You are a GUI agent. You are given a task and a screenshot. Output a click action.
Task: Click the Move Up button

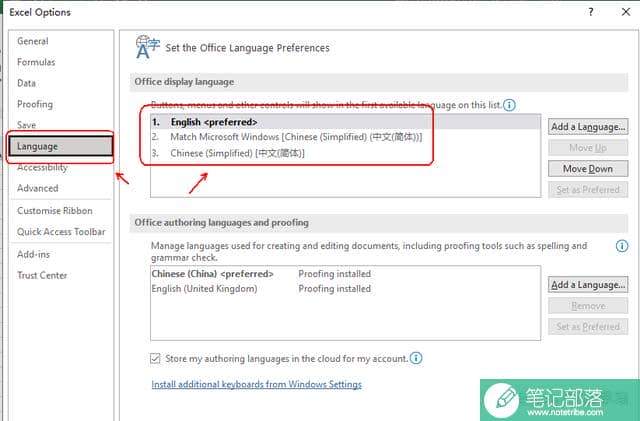(x=588, y=148)
